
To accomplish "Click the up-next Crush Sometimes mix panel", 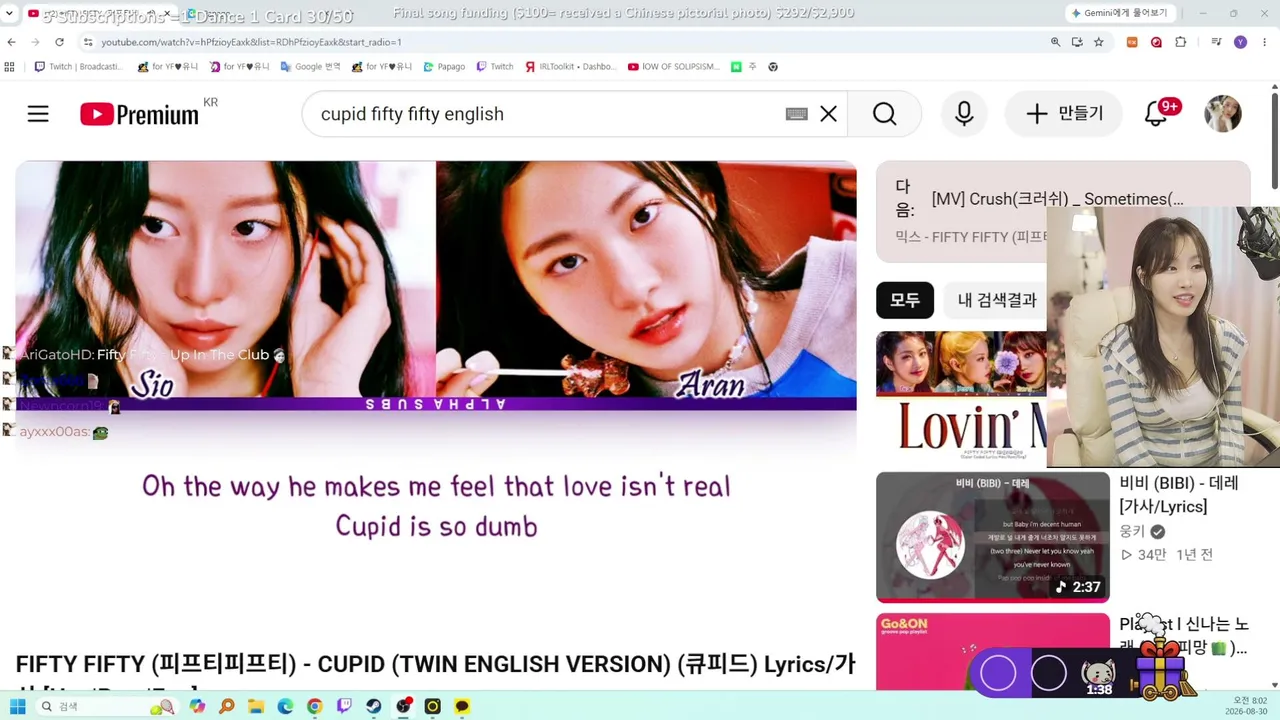I will pyautogui.click(x=1063, y=211).
